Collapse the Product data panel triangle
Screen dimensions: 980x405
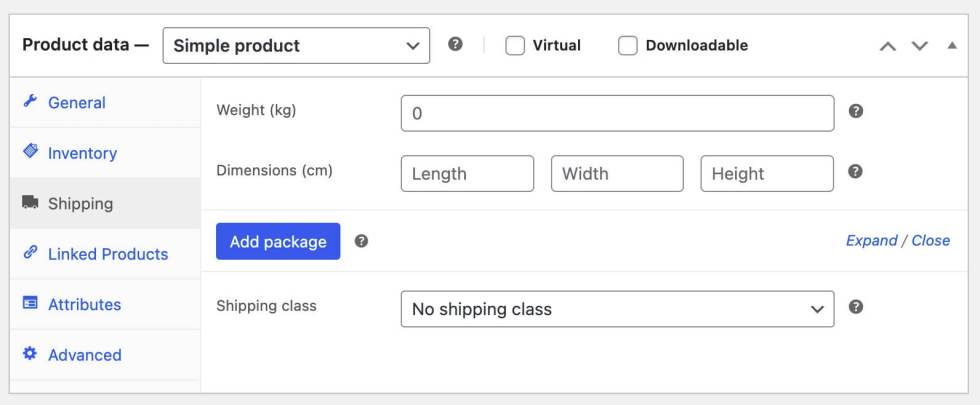951,46
